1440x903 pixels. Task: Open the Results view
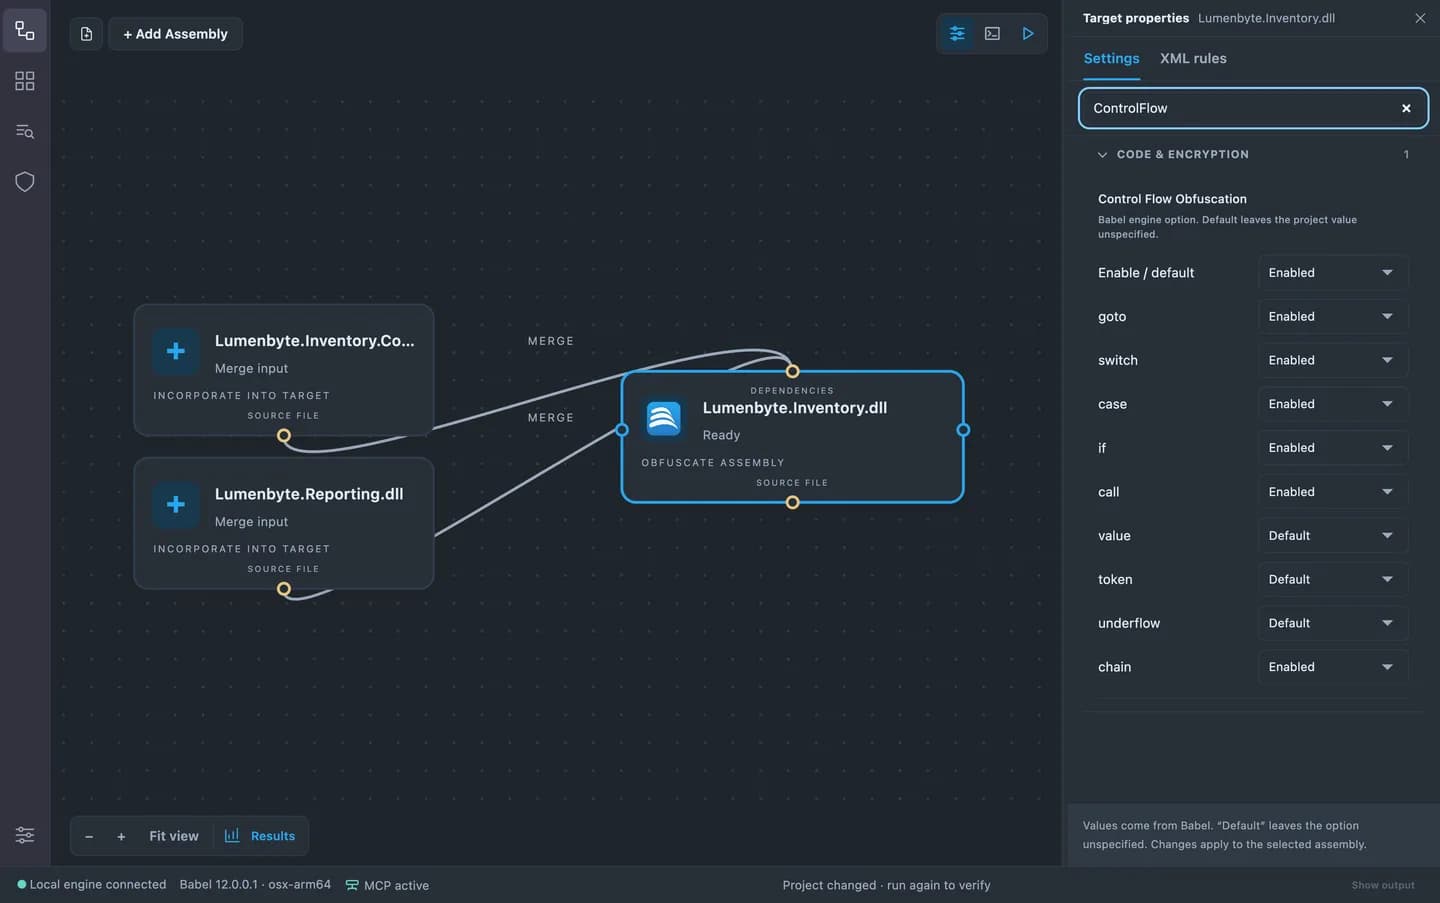click(260, 836)
